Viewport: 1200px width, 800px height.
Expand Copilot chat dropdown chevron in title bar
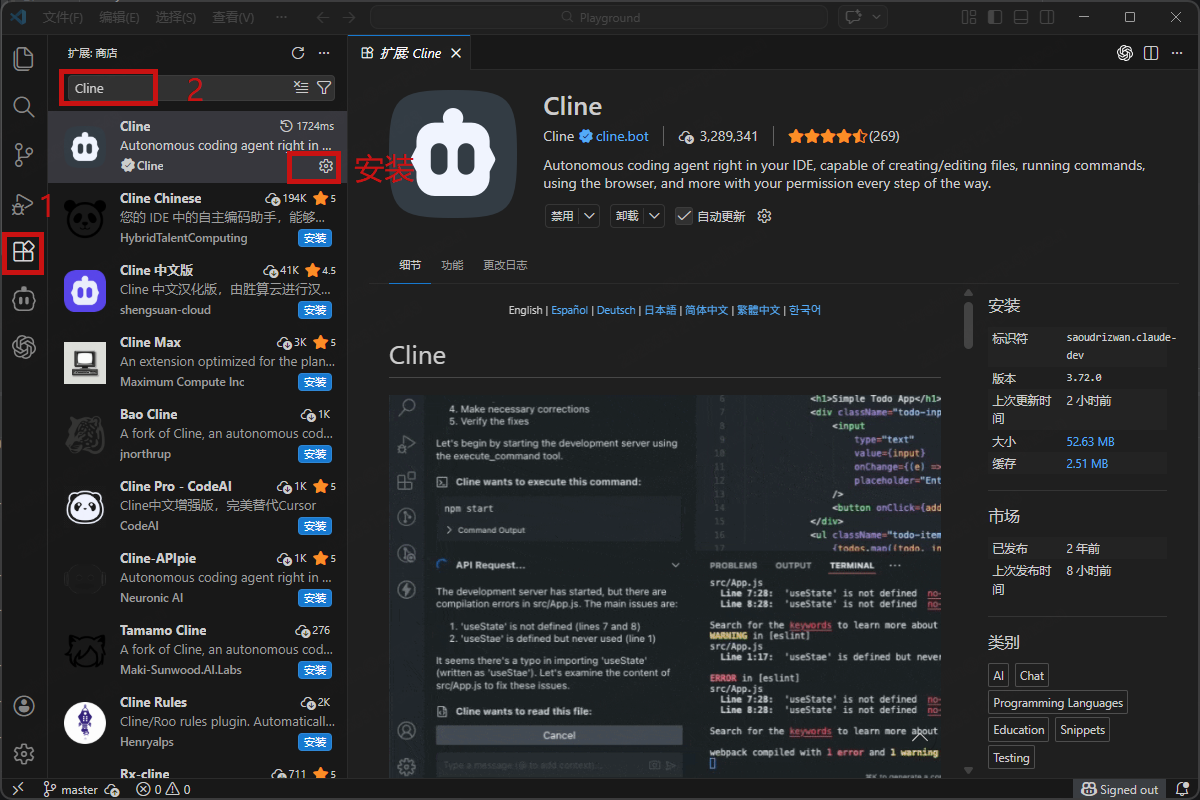[877, 17]
